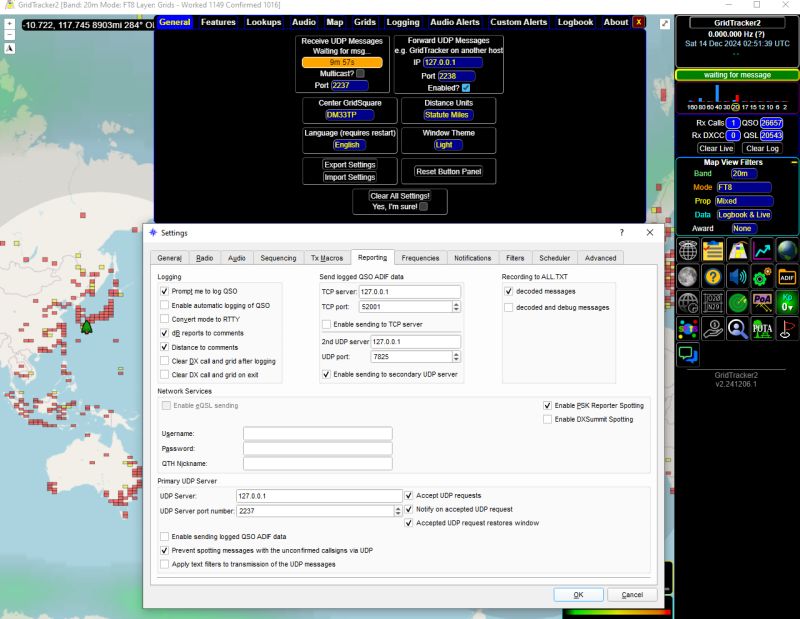Click the Clear Log button

point(762,148)
